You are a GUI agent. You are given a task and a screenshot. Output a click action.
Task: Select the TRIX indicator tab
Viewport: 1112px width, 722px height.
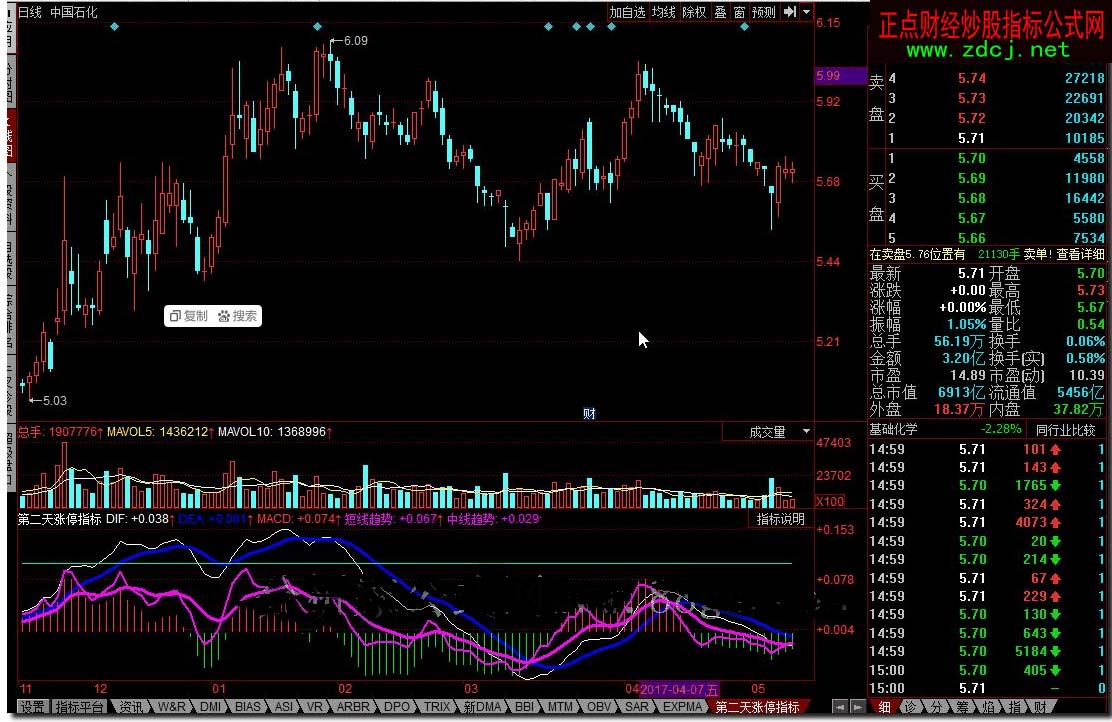point(436,707)
